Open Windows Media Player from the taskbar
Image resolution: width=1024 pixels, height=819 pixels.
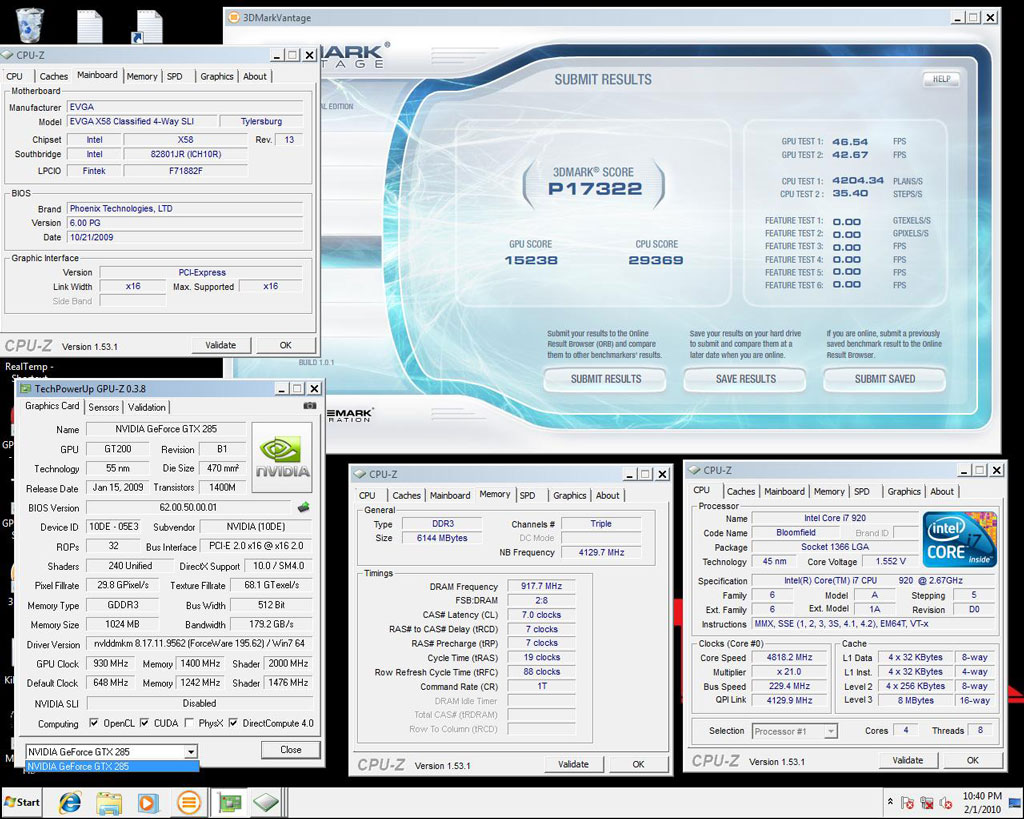pyautogui.click(x=148, y=802)
